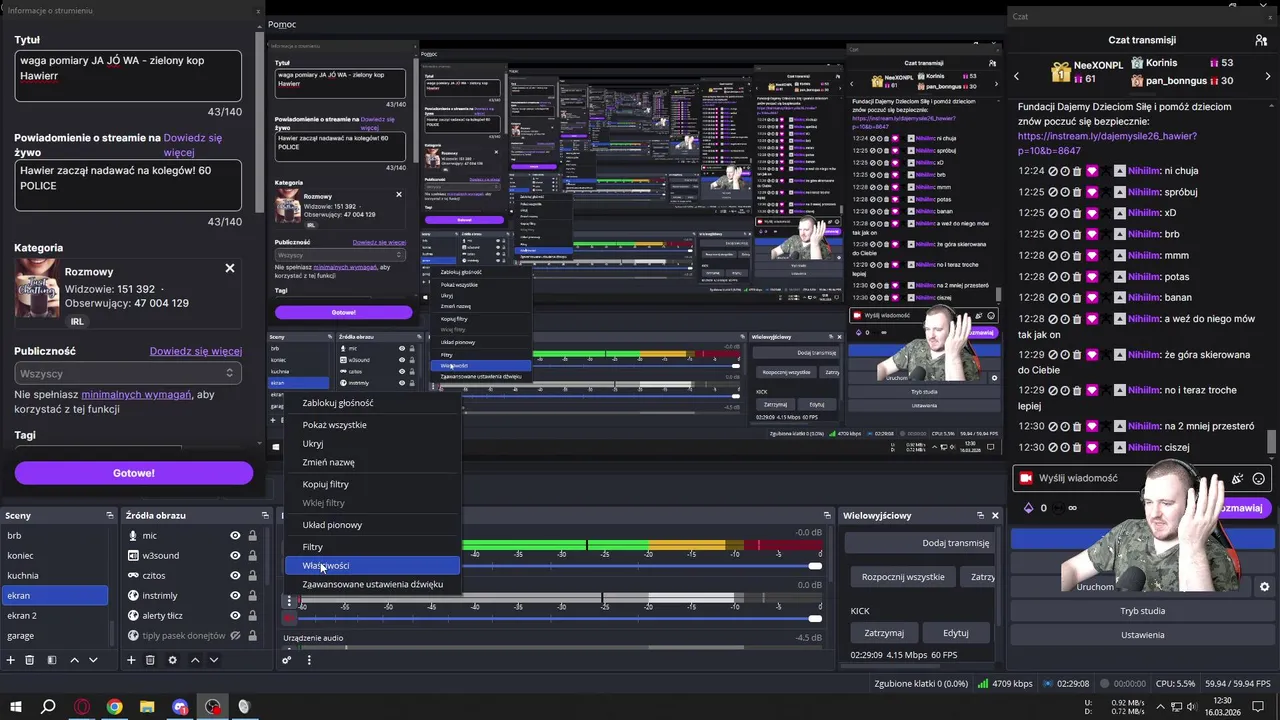Hide the mic source

[x=235, y=535]
